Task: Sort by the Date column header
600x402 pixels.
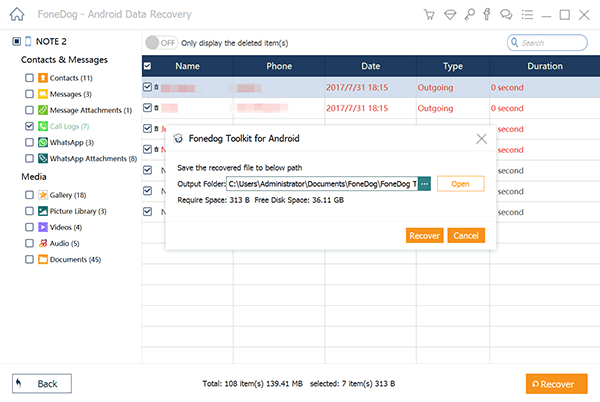Action: 370,66
